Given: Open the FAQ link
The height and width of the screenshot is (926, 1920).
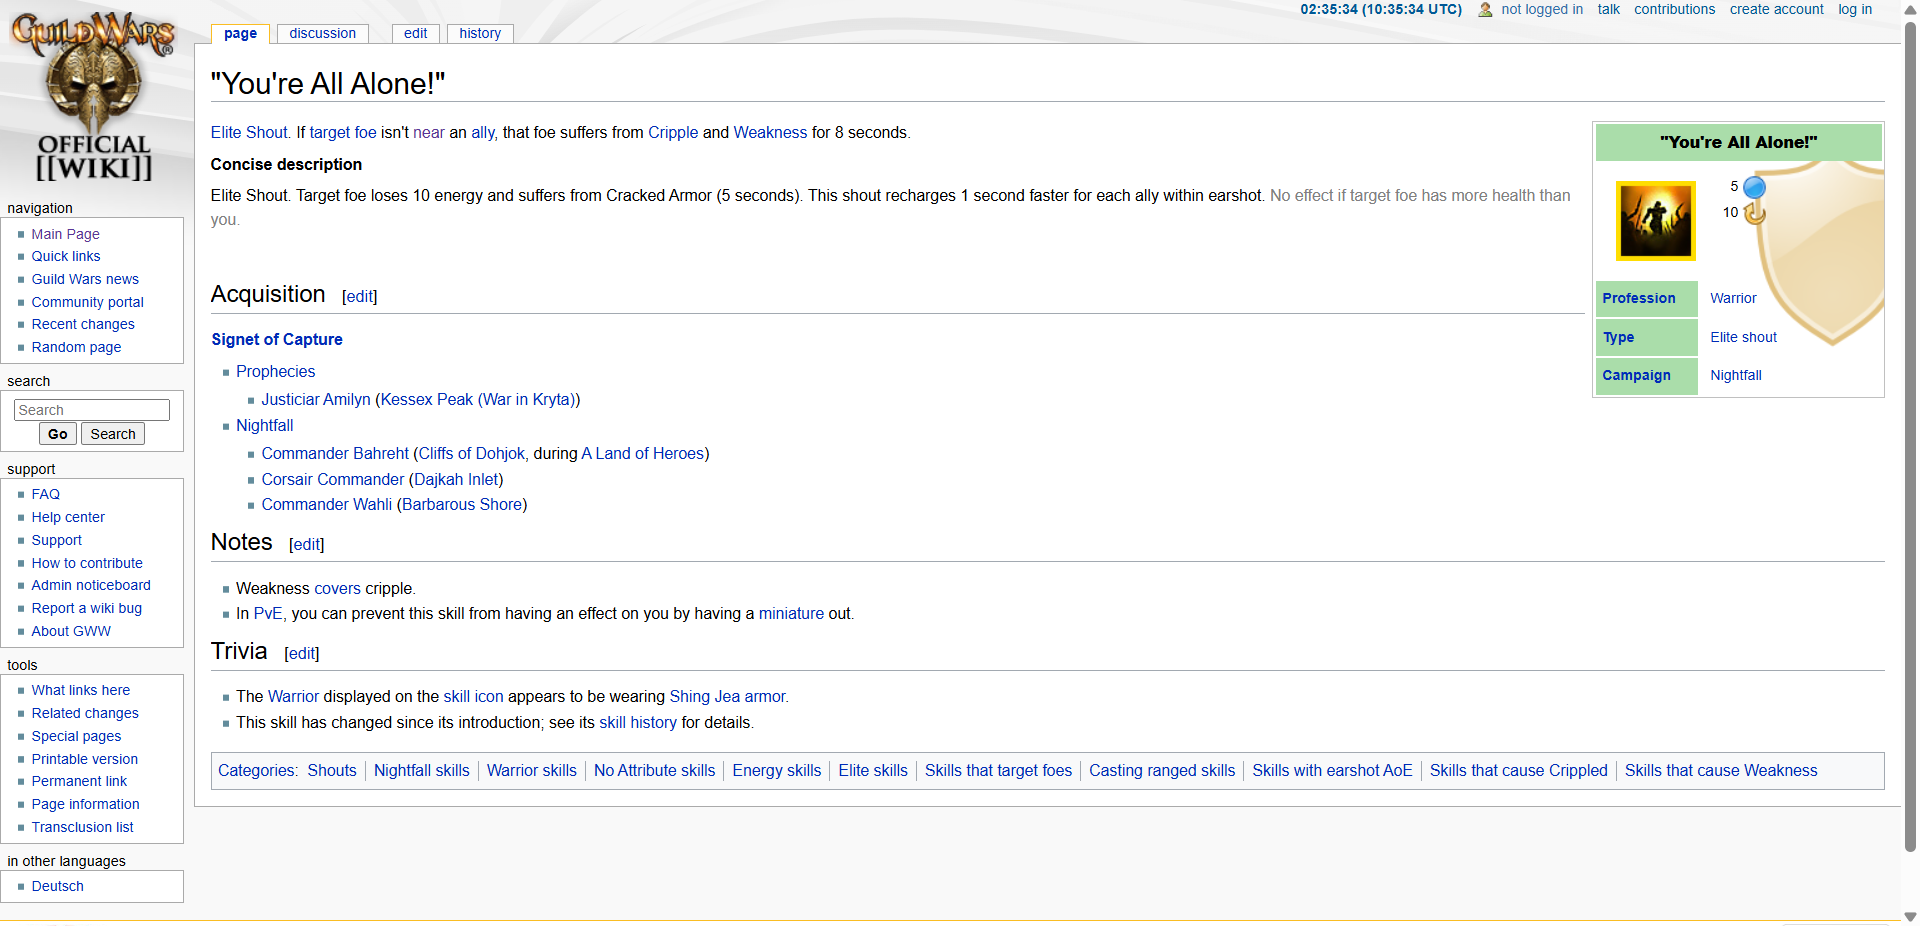Looking at the screenshot, I should [46, 494].
